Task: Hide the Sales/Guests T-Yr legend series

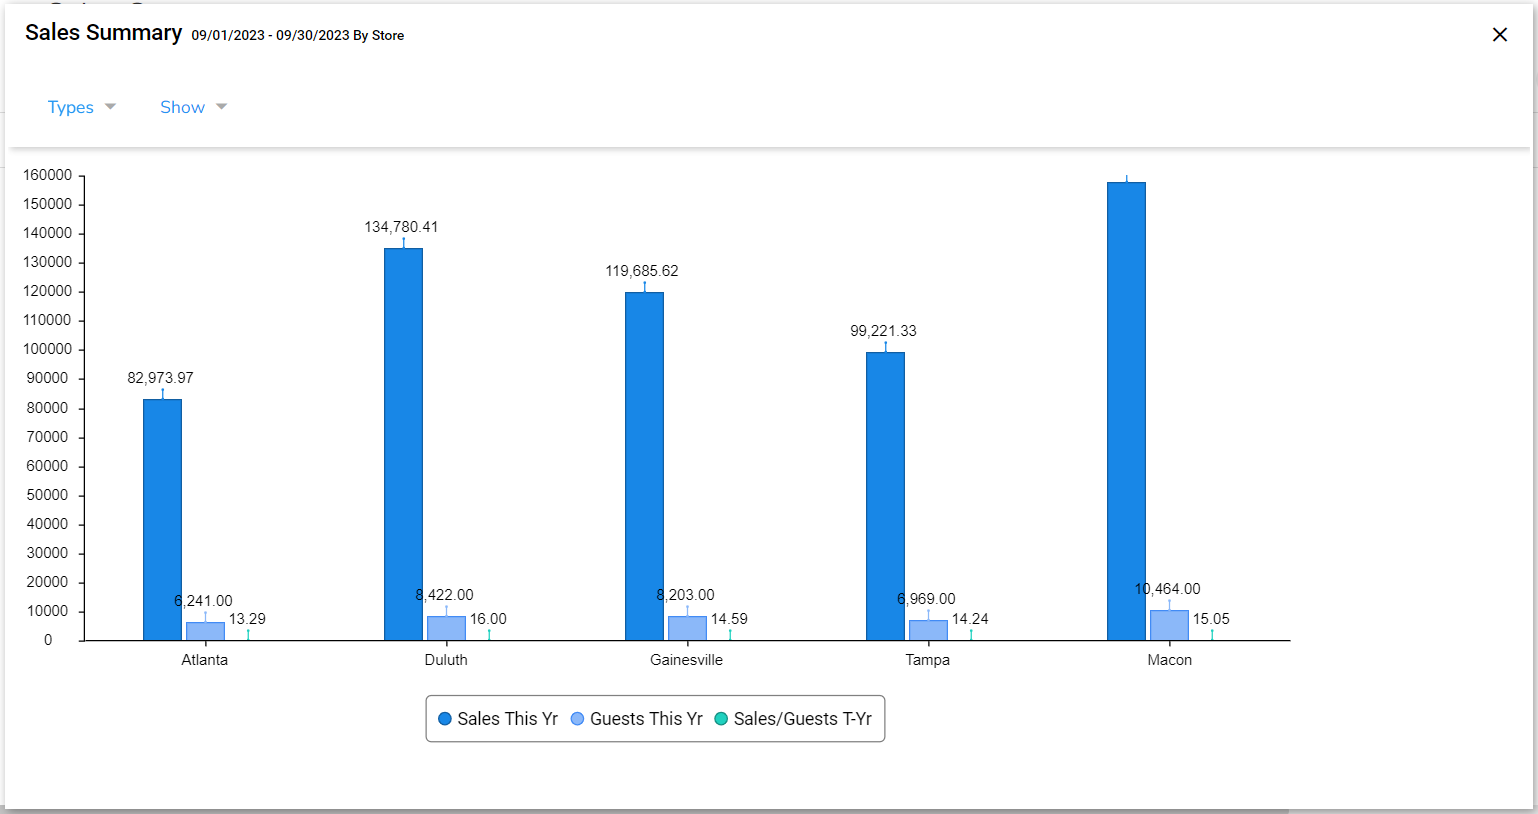Action: 792,719
